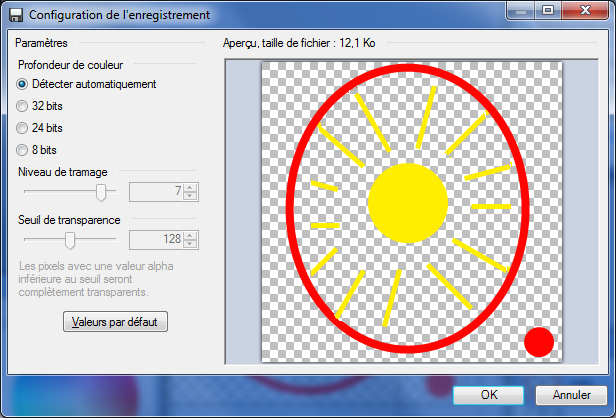
Task: Decrease the Niveau de tramage with down arrow
Action: 190,196
